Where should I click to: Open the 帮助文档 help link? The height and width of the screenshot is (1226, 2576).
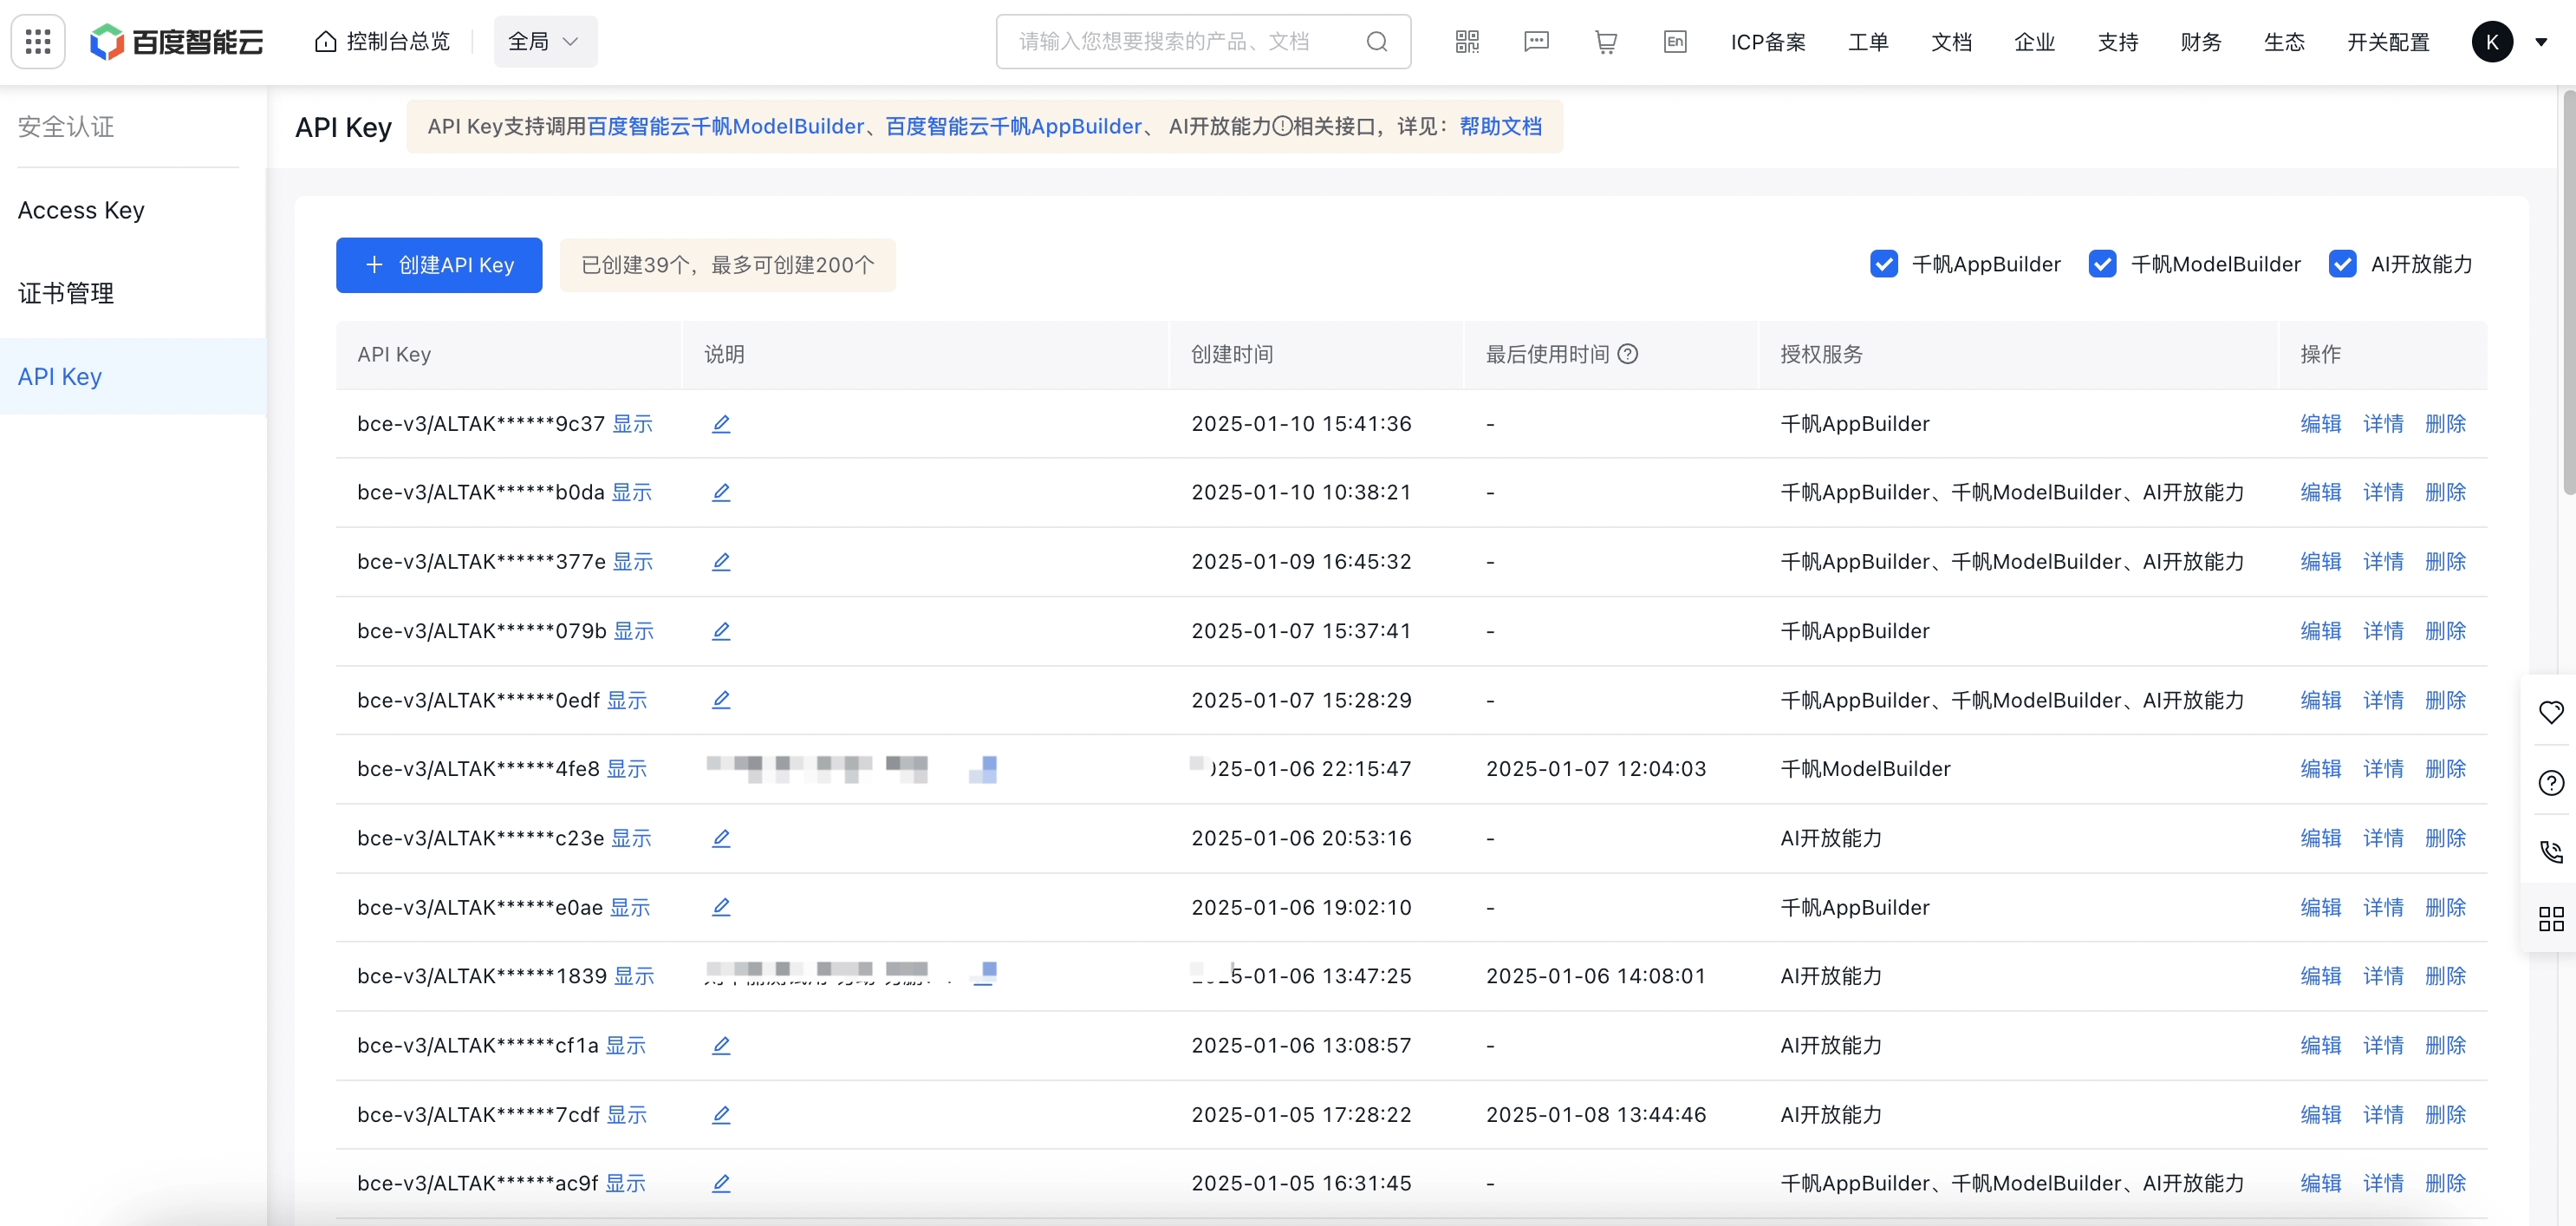pyautogui.click(x=1500, y=126)
